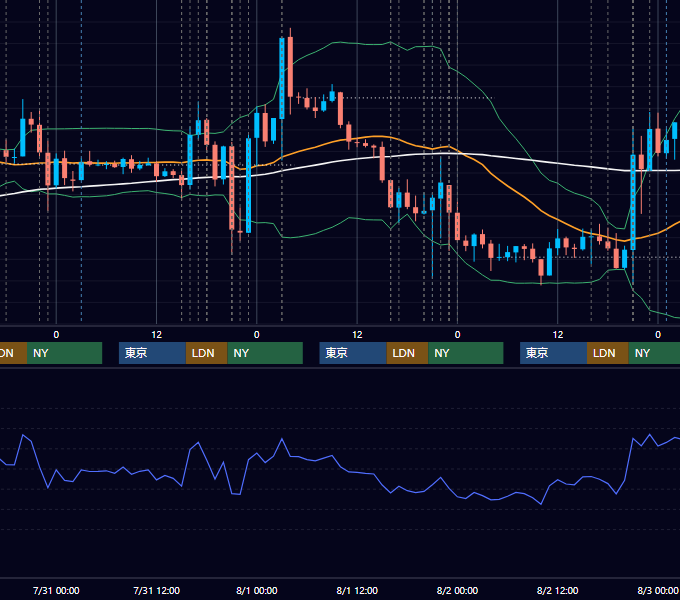Click the 8/3 00:00 date label

657,590
